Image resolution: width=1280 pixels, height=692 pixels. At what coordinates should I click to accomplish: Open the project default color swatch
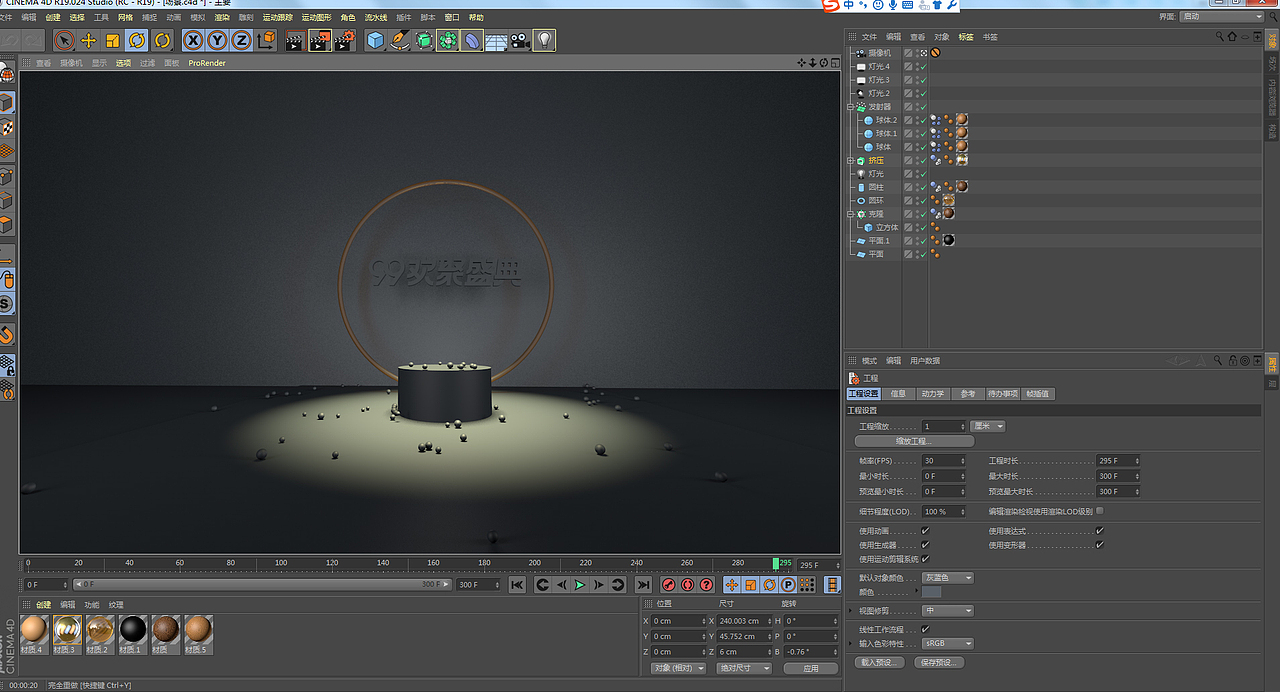click(931, 593)
